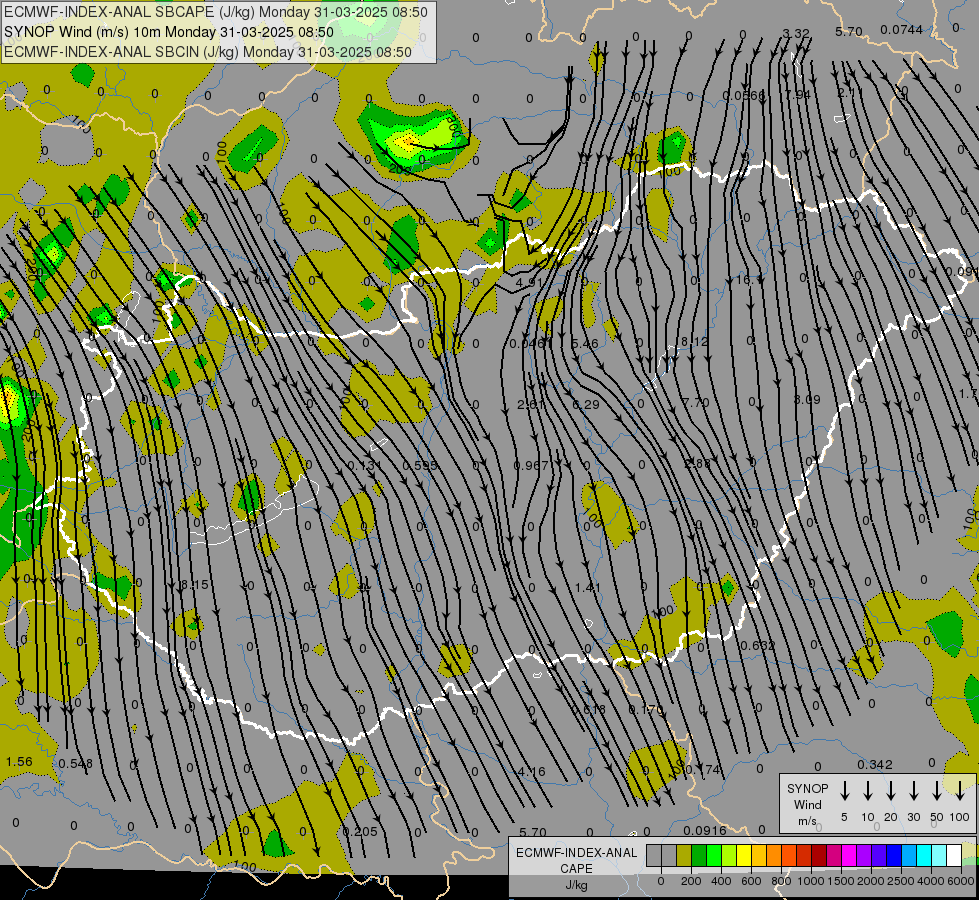
Task: Click the 'ECMWF-INDEX-ANAL CAPE' legend label
Action: 576,860
